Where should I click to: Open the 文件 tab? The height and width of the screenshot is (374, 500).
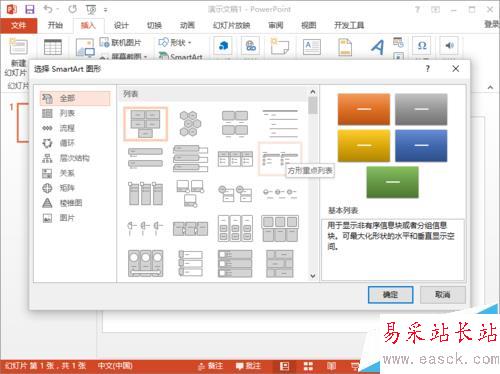point(18,25)
